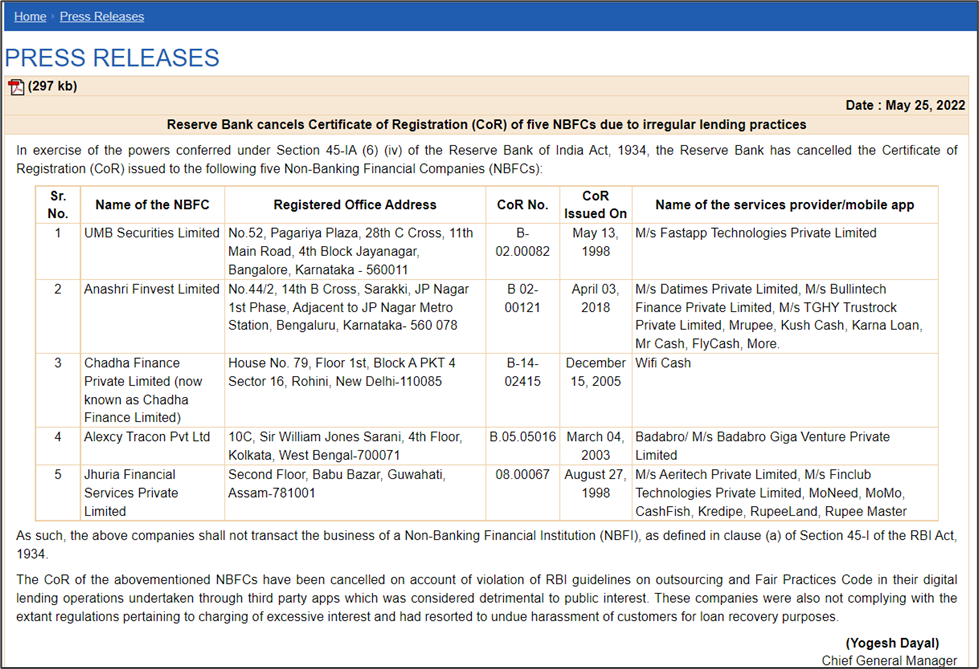This screenshot has height=669, width=979.
Task: Open the Home breadcrumb link
Action: 30,17
